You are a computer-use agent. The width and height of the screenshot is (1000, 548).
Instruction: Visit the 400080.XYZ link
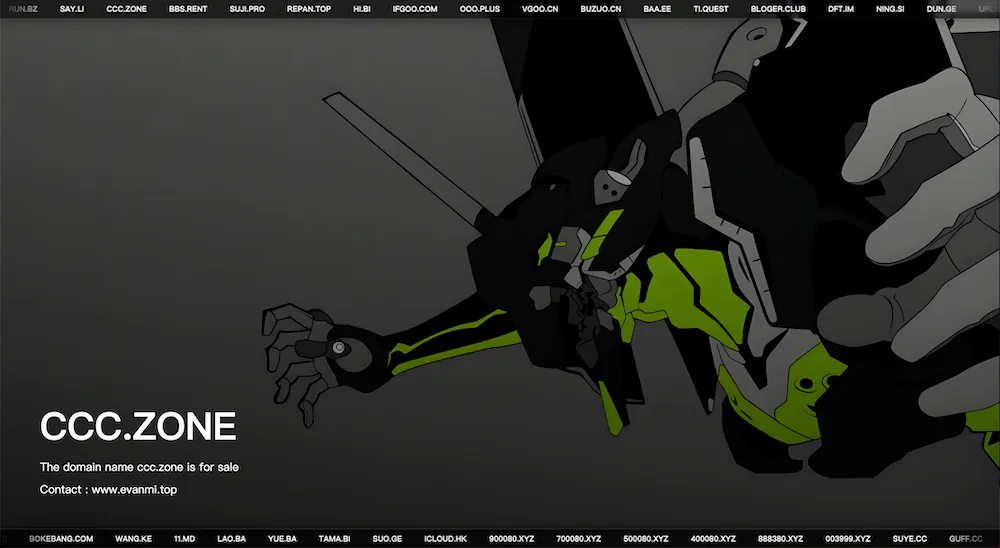click(x=713, y=538)
